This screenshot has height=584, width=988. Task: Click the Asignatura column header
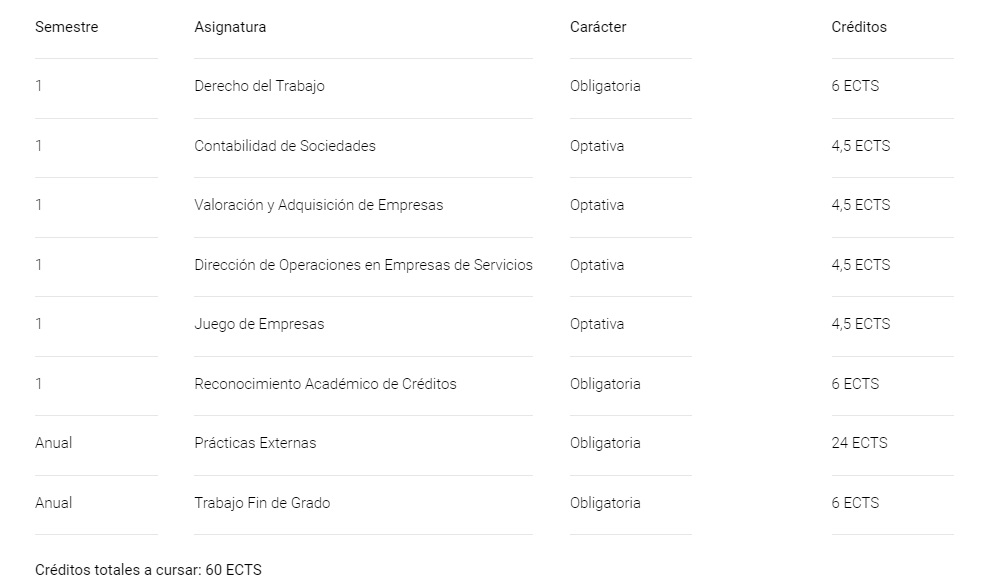coord(230,27)
